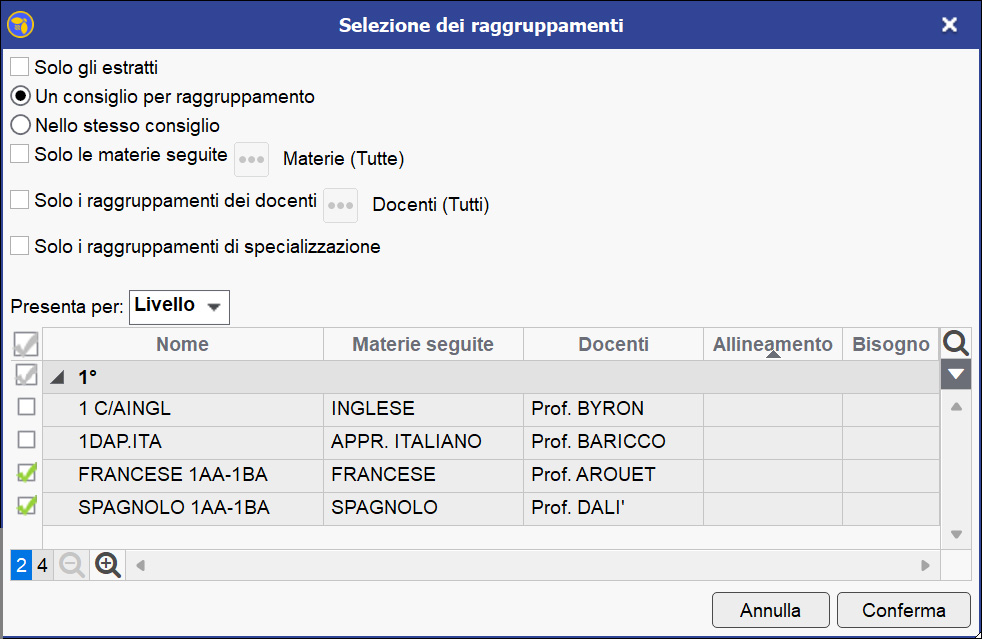Select Prof. BARICCO cell
This screenshot has width=982, height=639.
tap(613, 442)
